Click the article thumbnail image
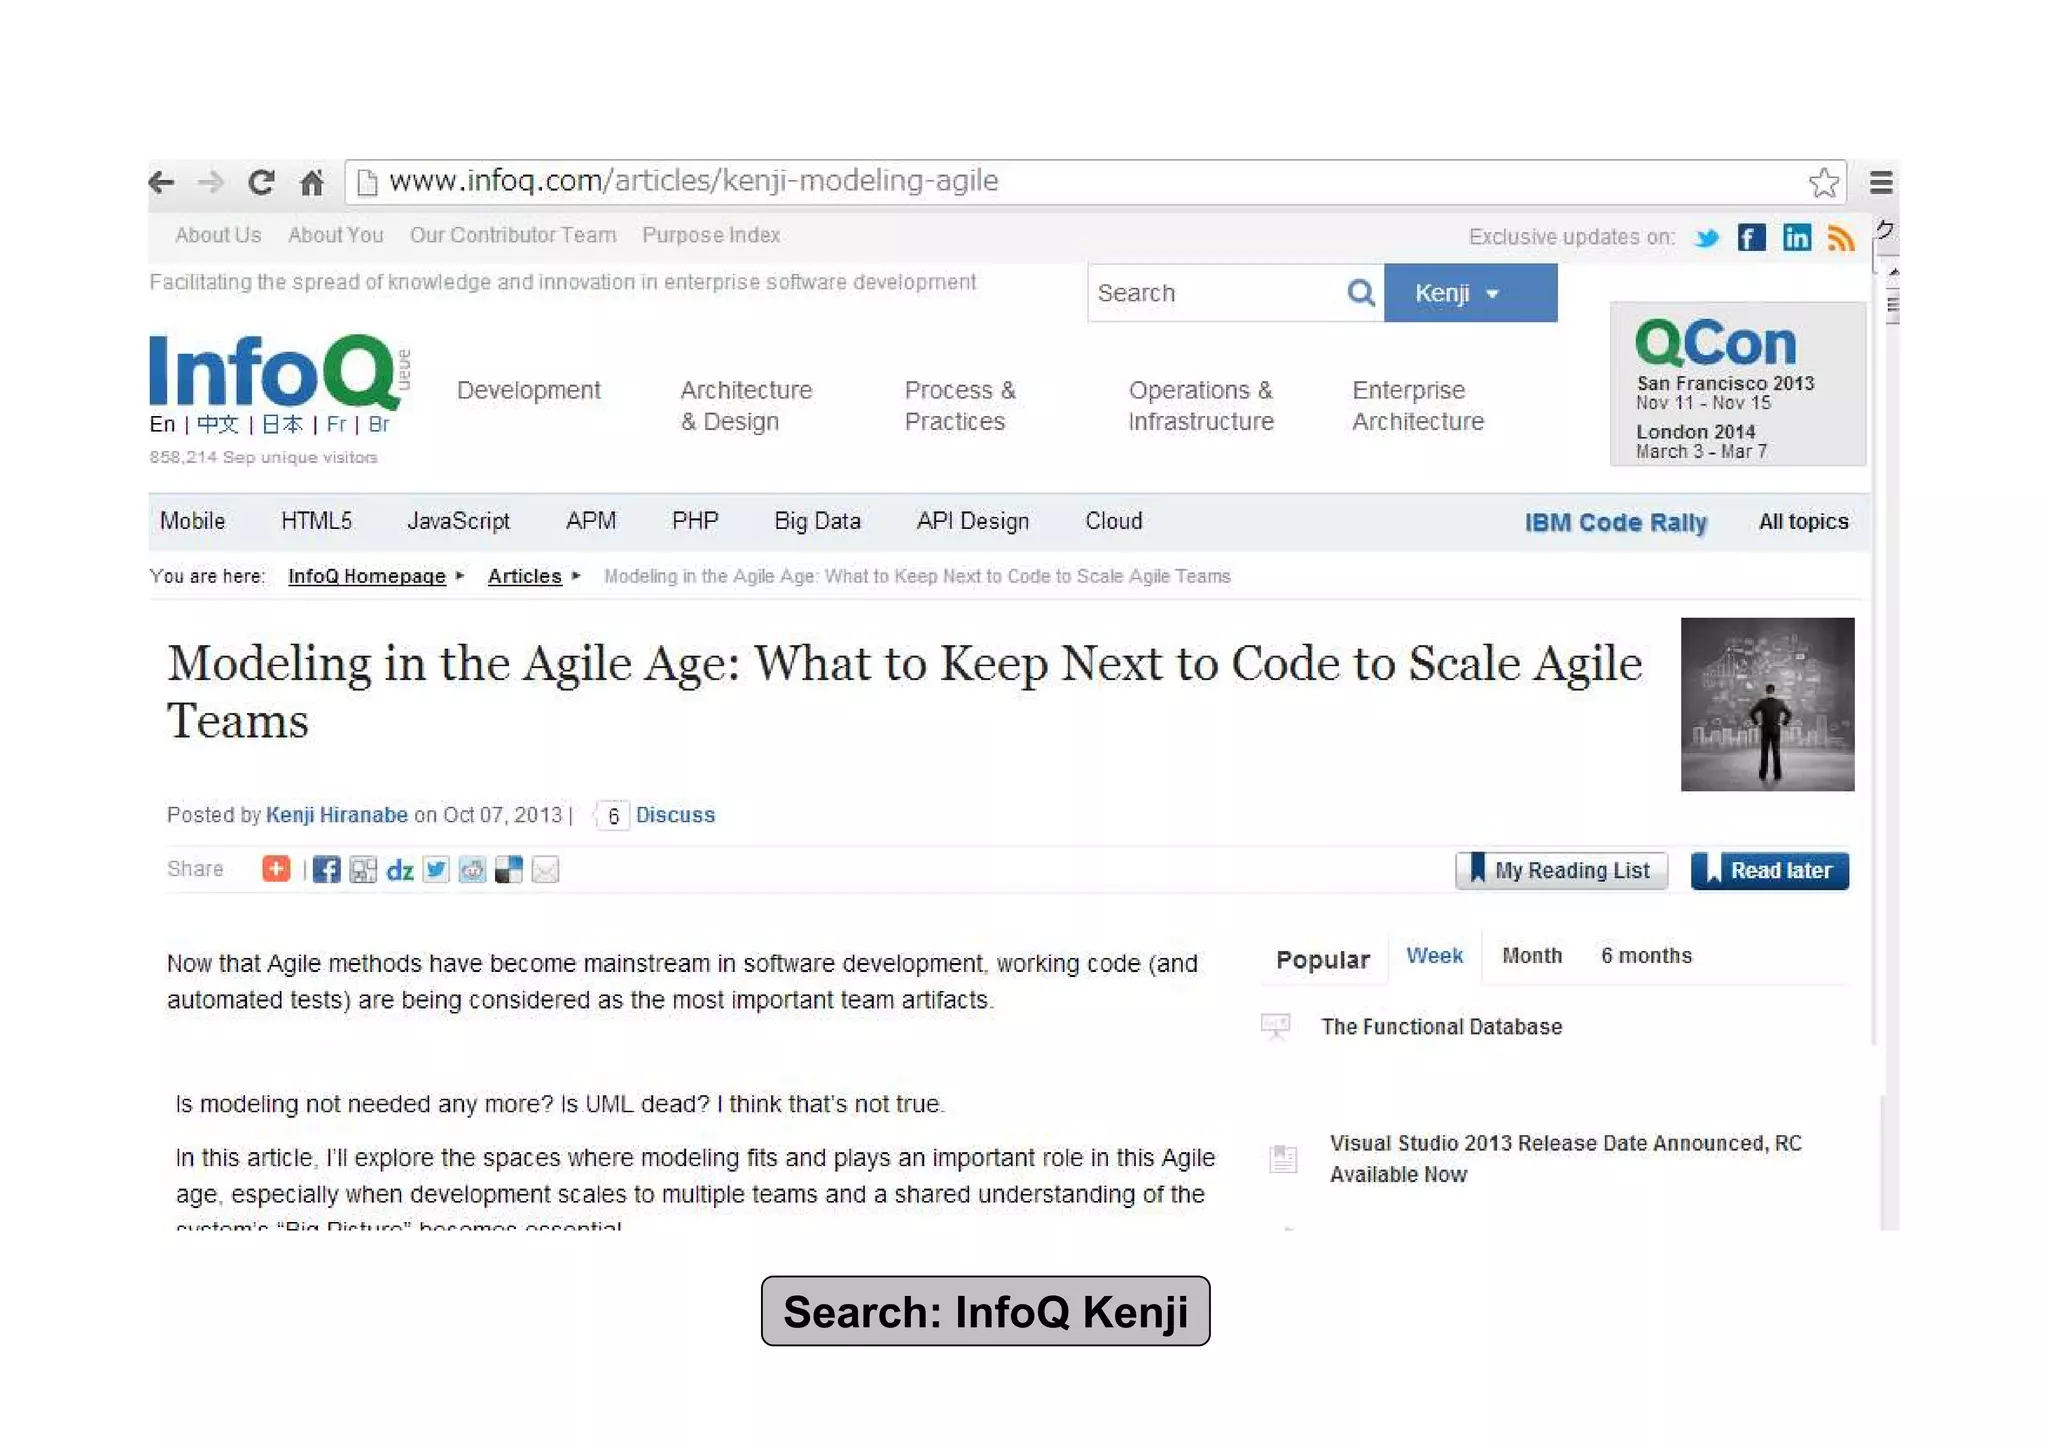Screen dimensions: 2048x1448 1767,704
